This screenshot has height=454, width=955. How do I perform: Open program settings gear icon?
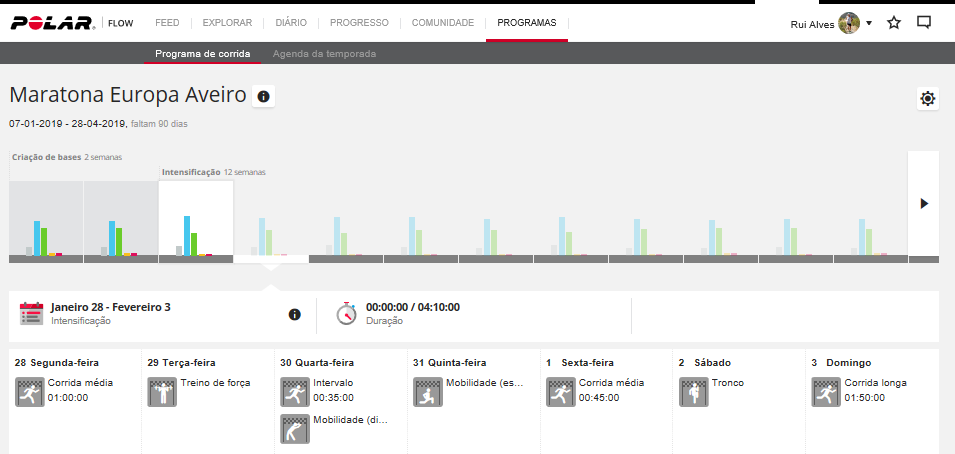pyautogui.click(x=928, y=98)
